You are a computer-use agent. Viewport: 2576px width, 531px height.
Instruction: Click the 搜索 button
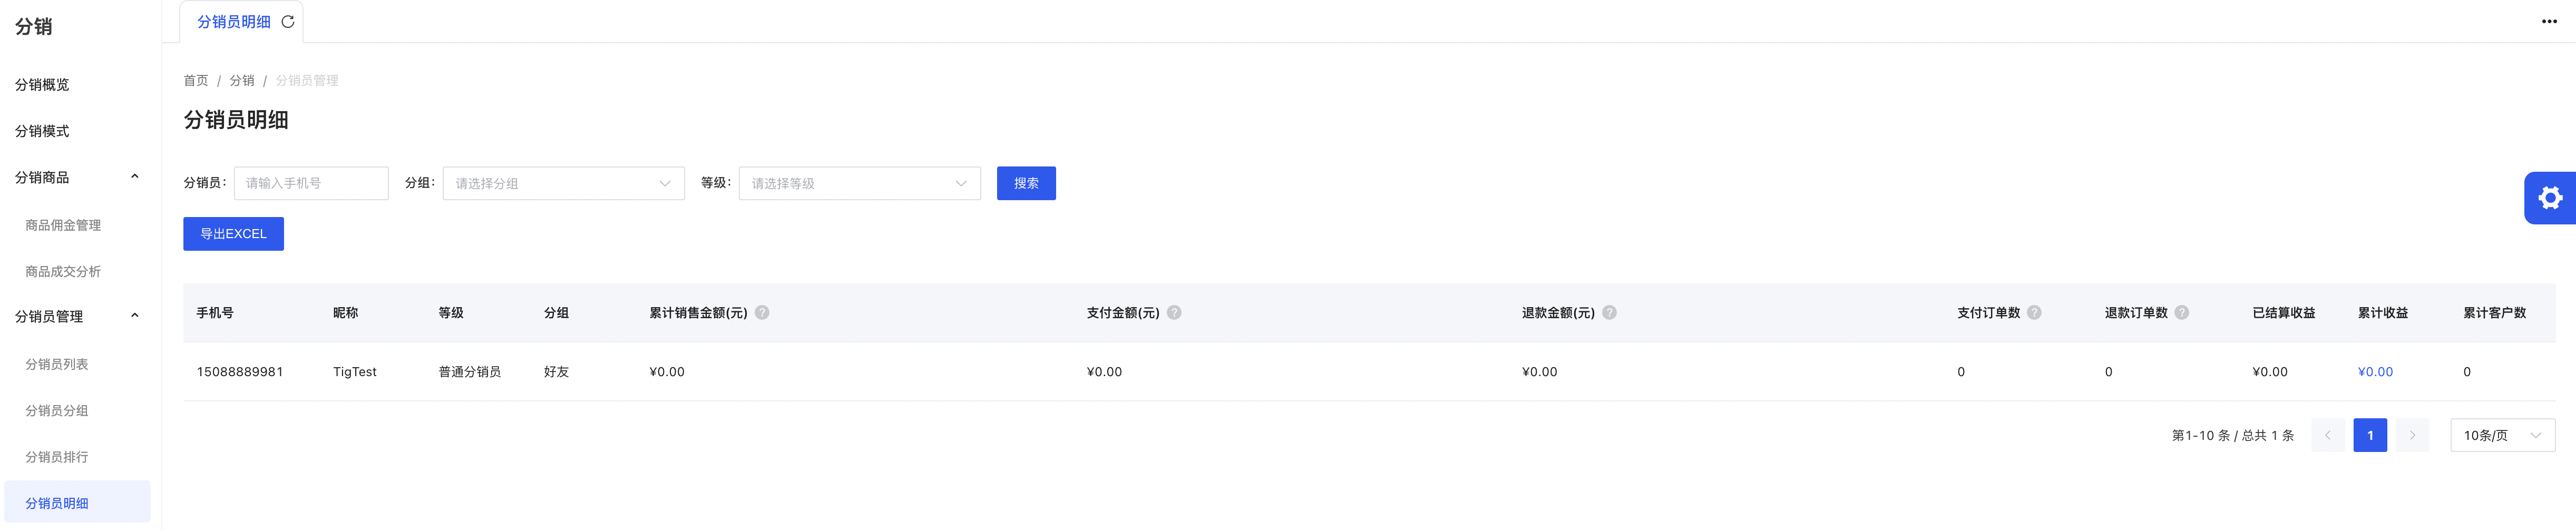tap(1026, 183)
